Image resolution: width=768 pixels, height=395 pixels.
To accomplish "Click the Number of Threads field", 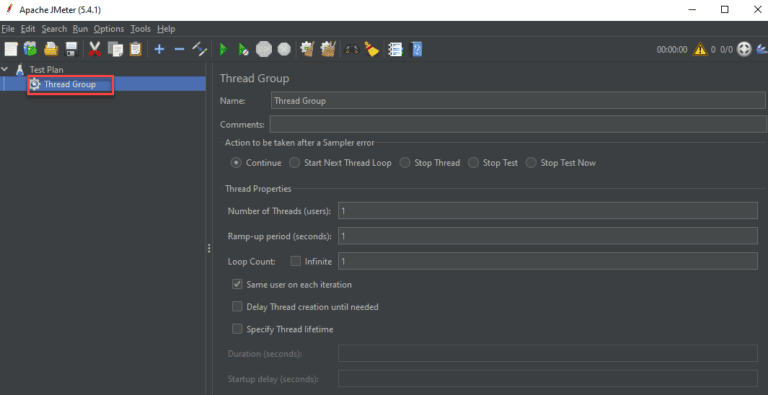I will coord(548,211).
